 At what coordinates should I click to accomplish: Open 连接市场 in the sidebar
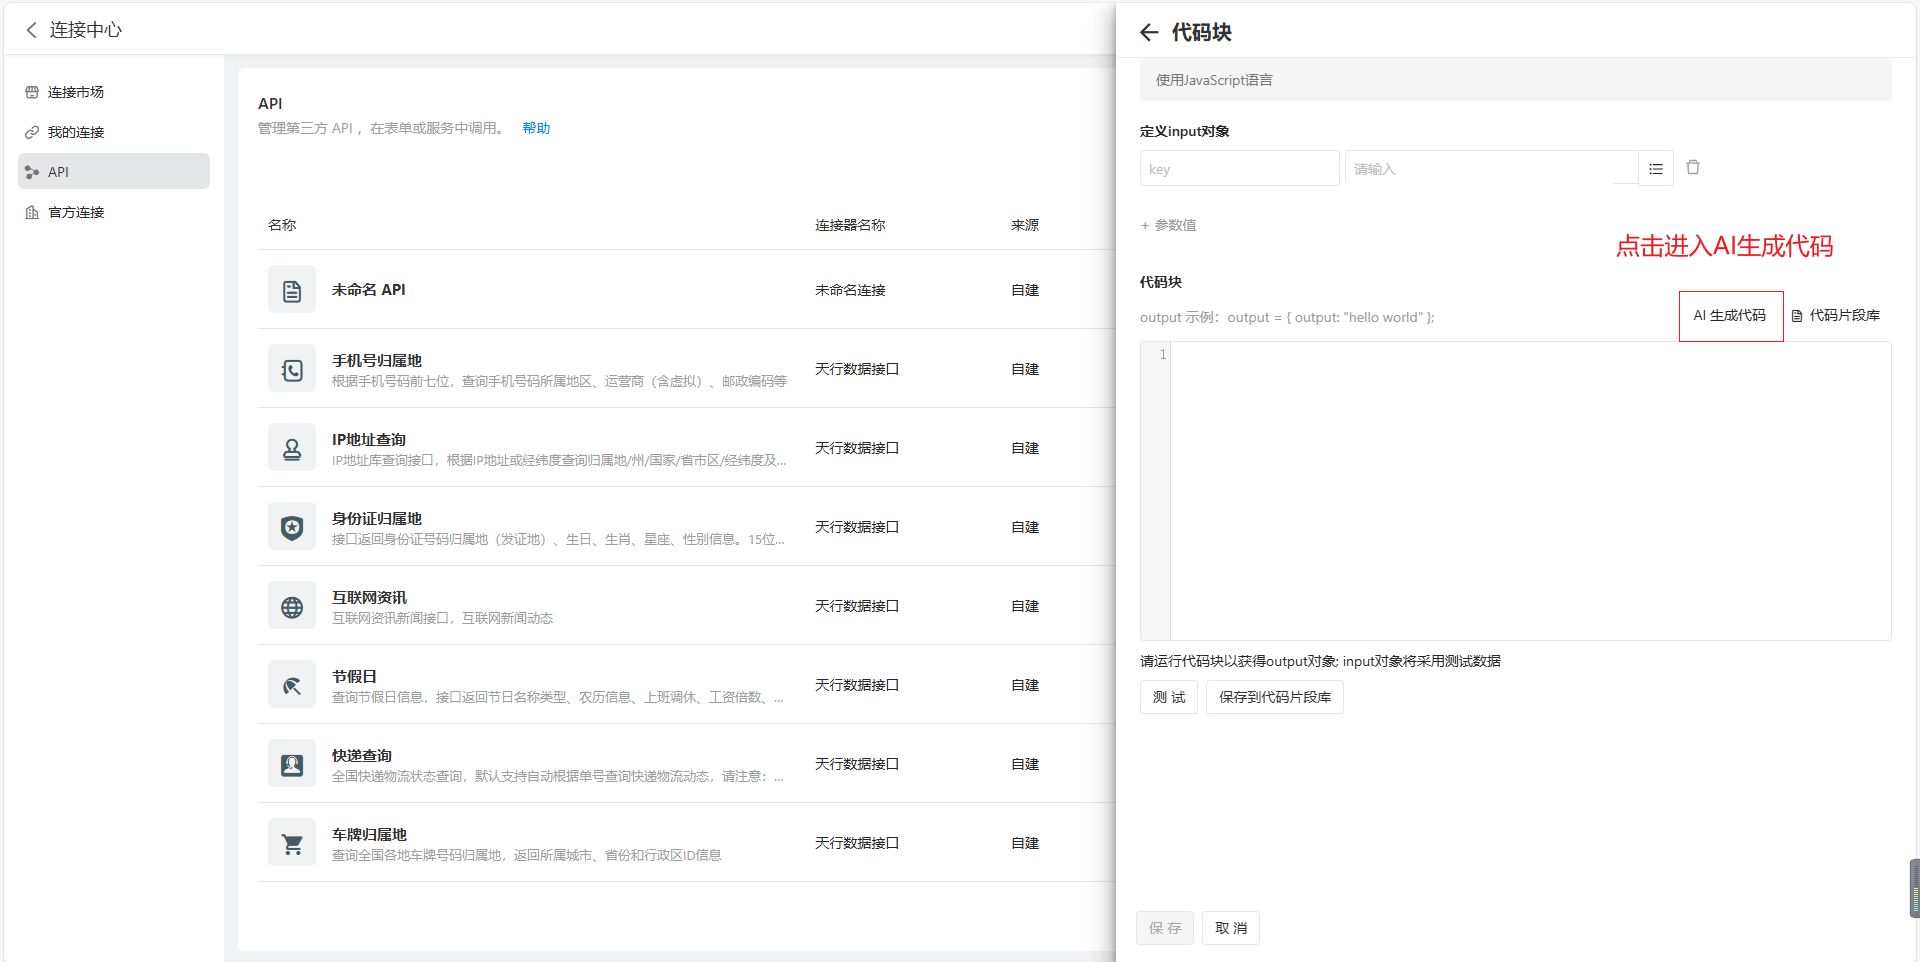(x=76, y=92)
